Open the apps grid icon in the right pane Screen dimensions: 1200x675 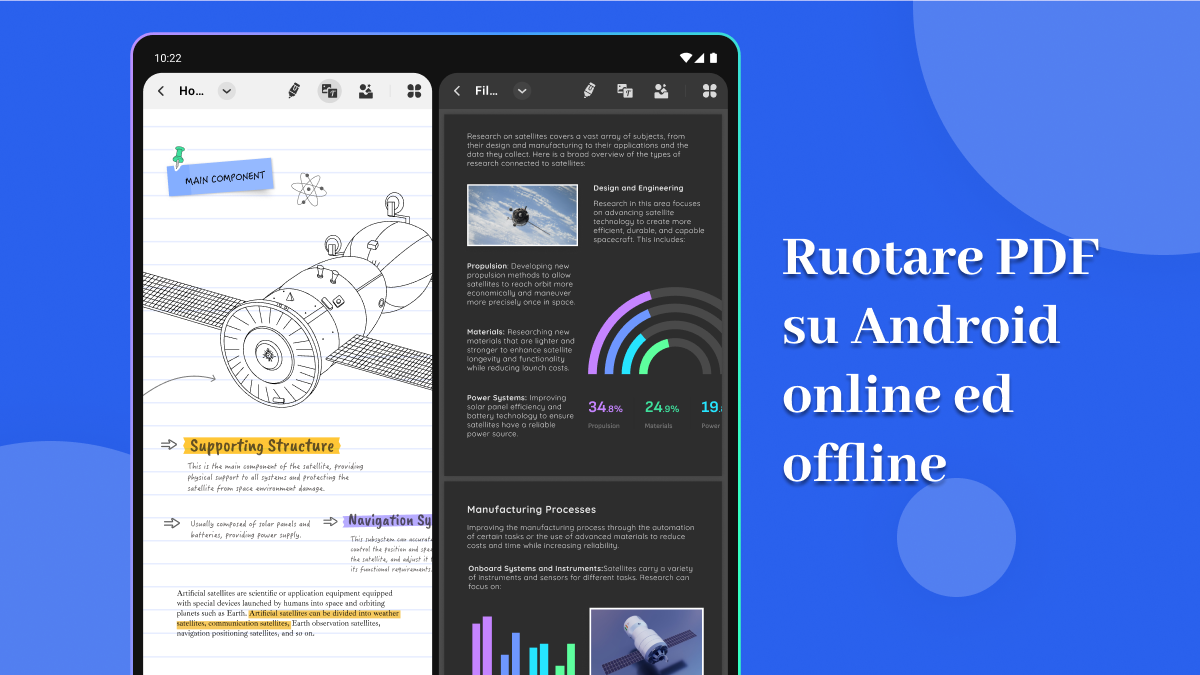tap(709, 91)
